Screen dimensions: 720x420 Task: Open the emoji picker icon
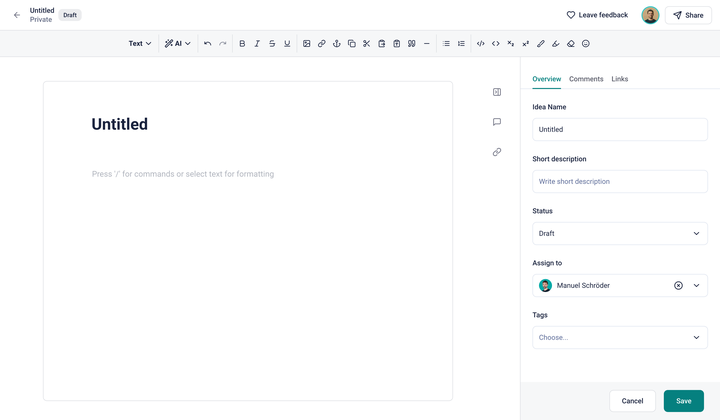(586, 44)
